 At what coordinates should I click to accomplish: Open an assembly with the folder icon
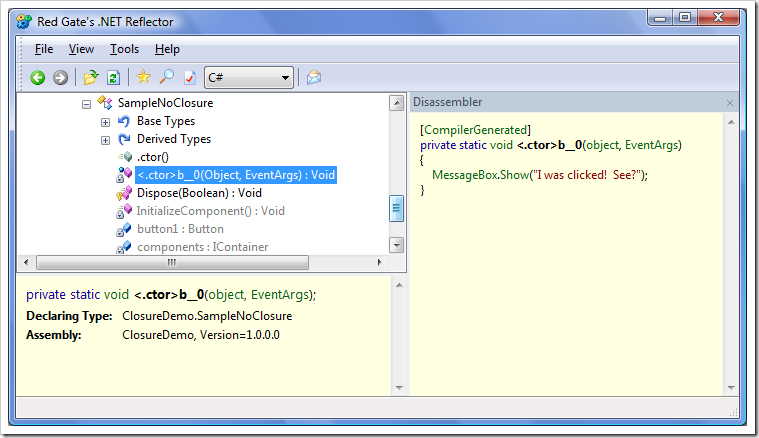tap(91, 77)
